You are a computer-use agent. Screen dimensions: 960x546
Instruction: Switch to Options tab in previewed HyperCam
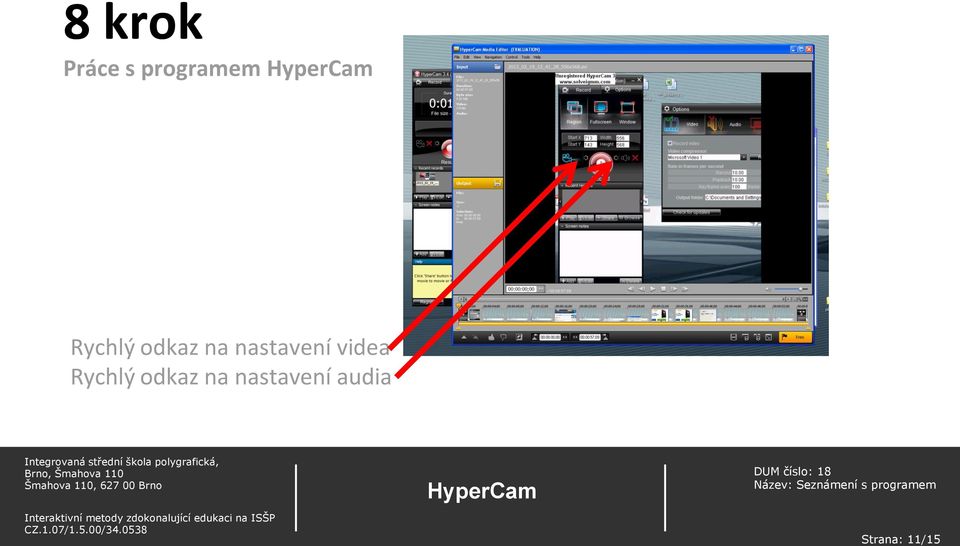click(x=620, y=90)
